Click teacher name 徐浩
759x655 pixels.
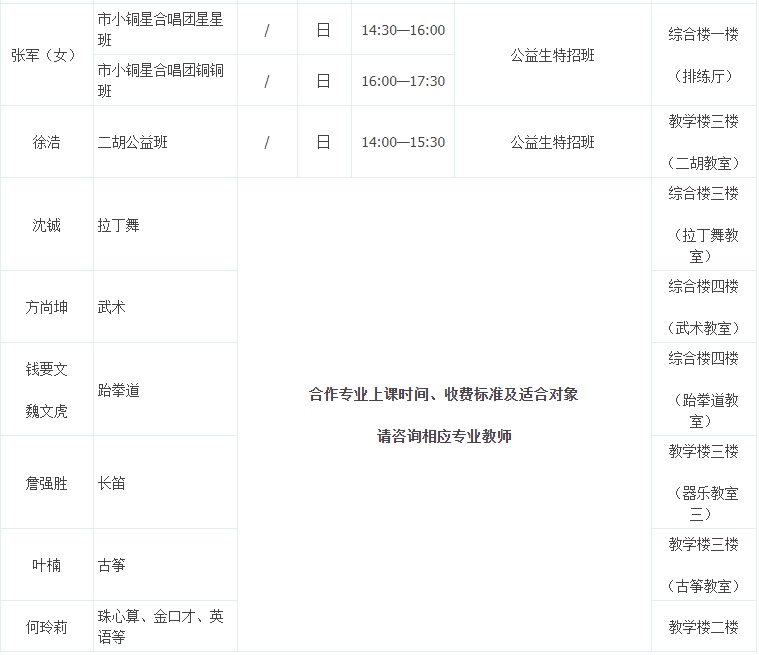coord(46,142)
